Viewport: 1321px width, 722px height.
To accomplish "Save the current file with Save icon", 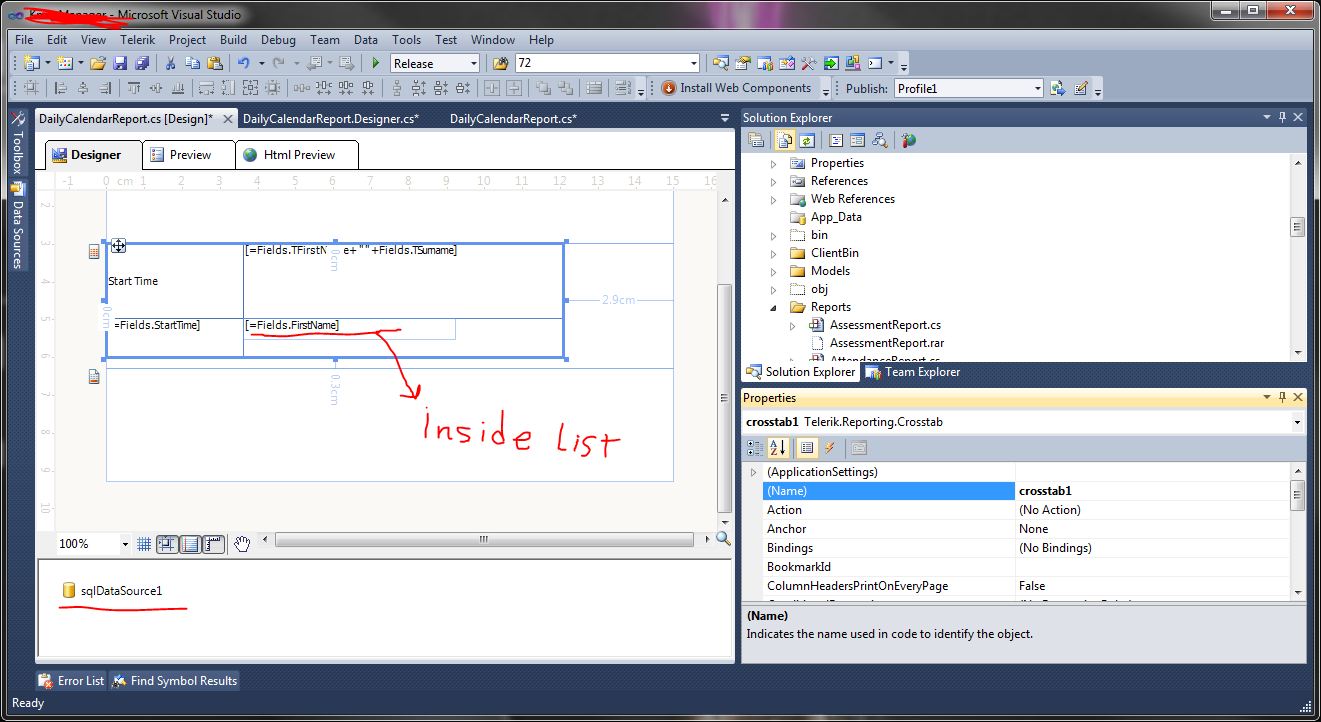I will point(120,63).
